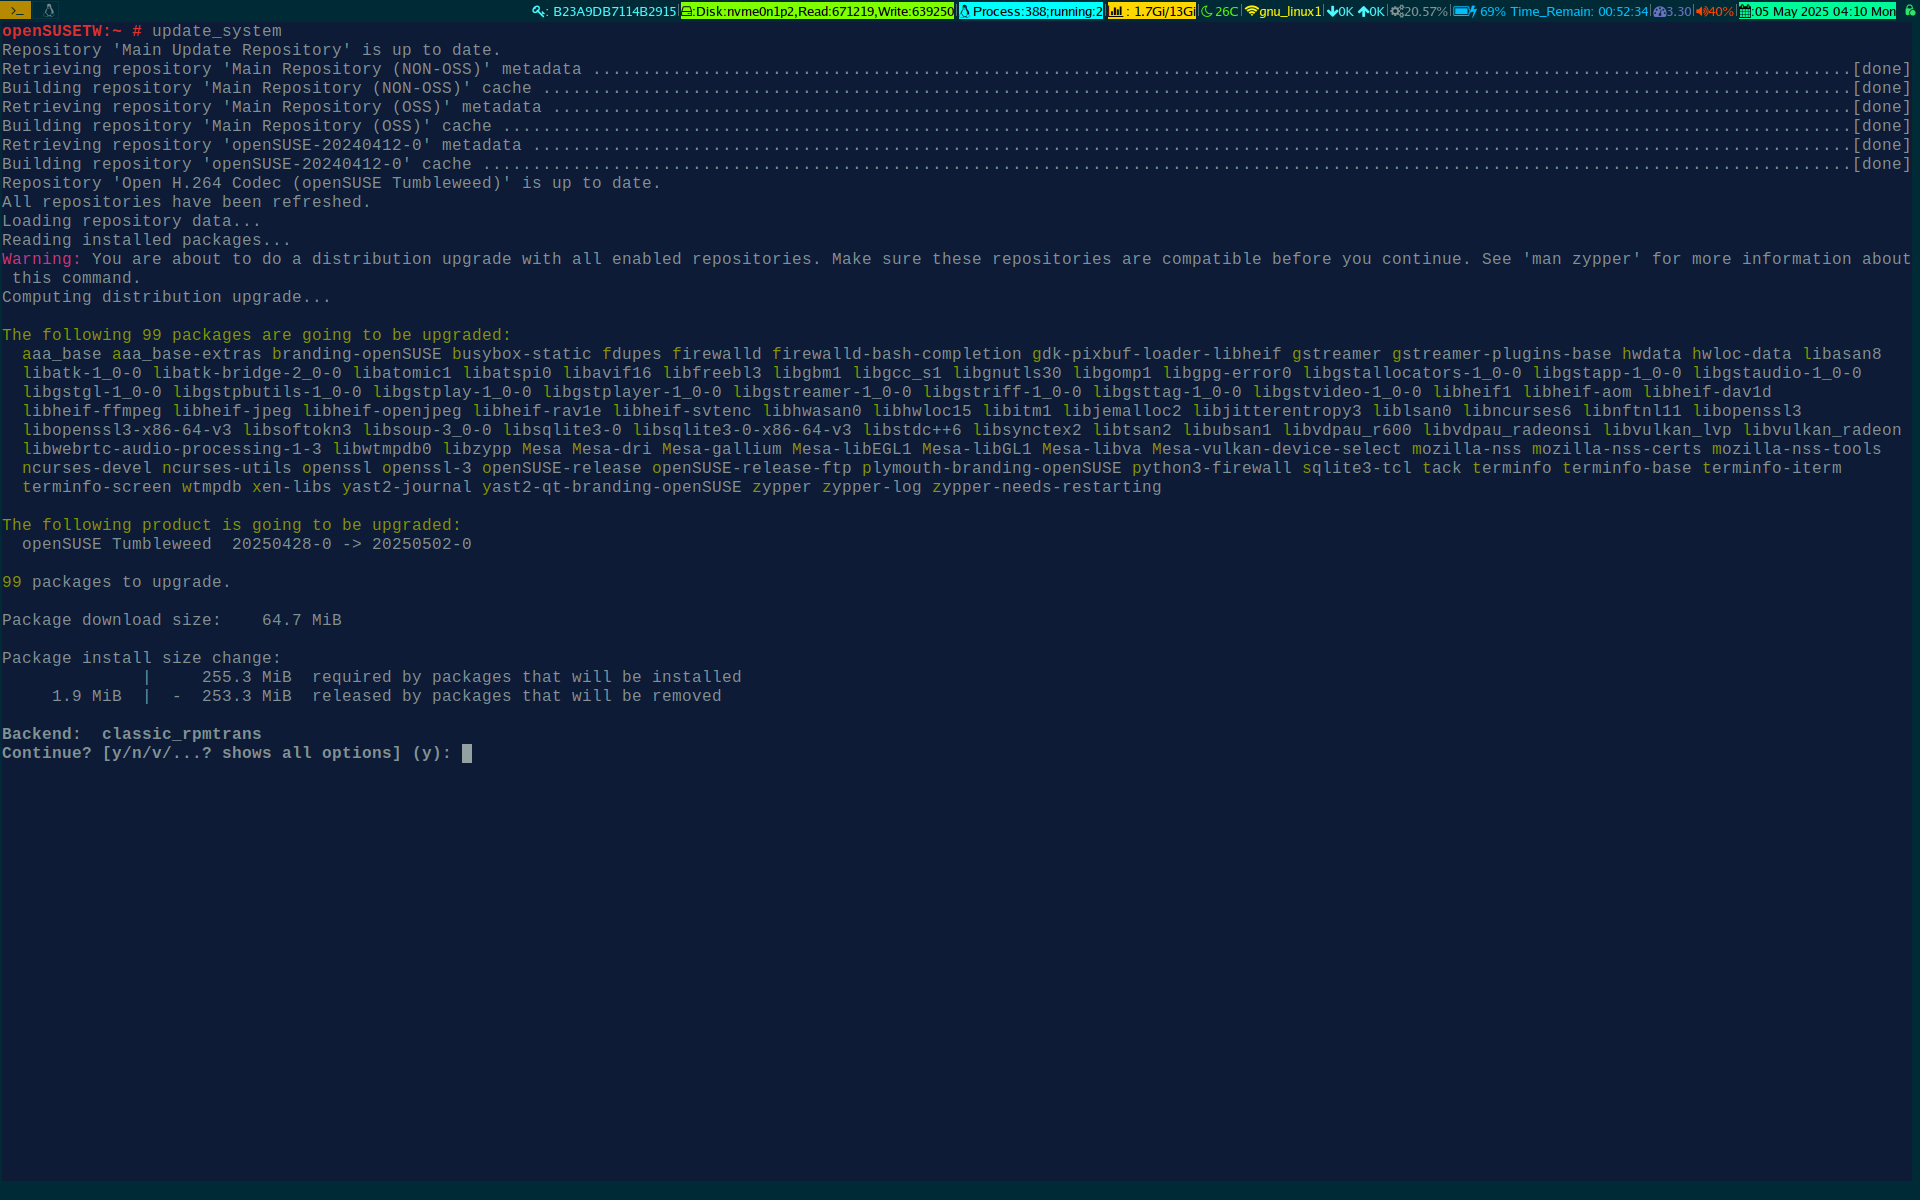Click the 'Backend: classic_rpmtrans' line

click(x=132, y=734)
